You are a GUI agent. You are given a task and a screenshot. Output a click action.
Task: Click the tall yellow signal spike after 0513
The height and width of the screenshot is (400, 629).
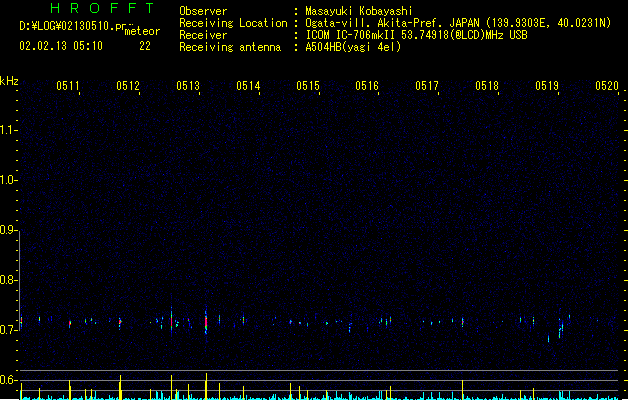(206, 386)
